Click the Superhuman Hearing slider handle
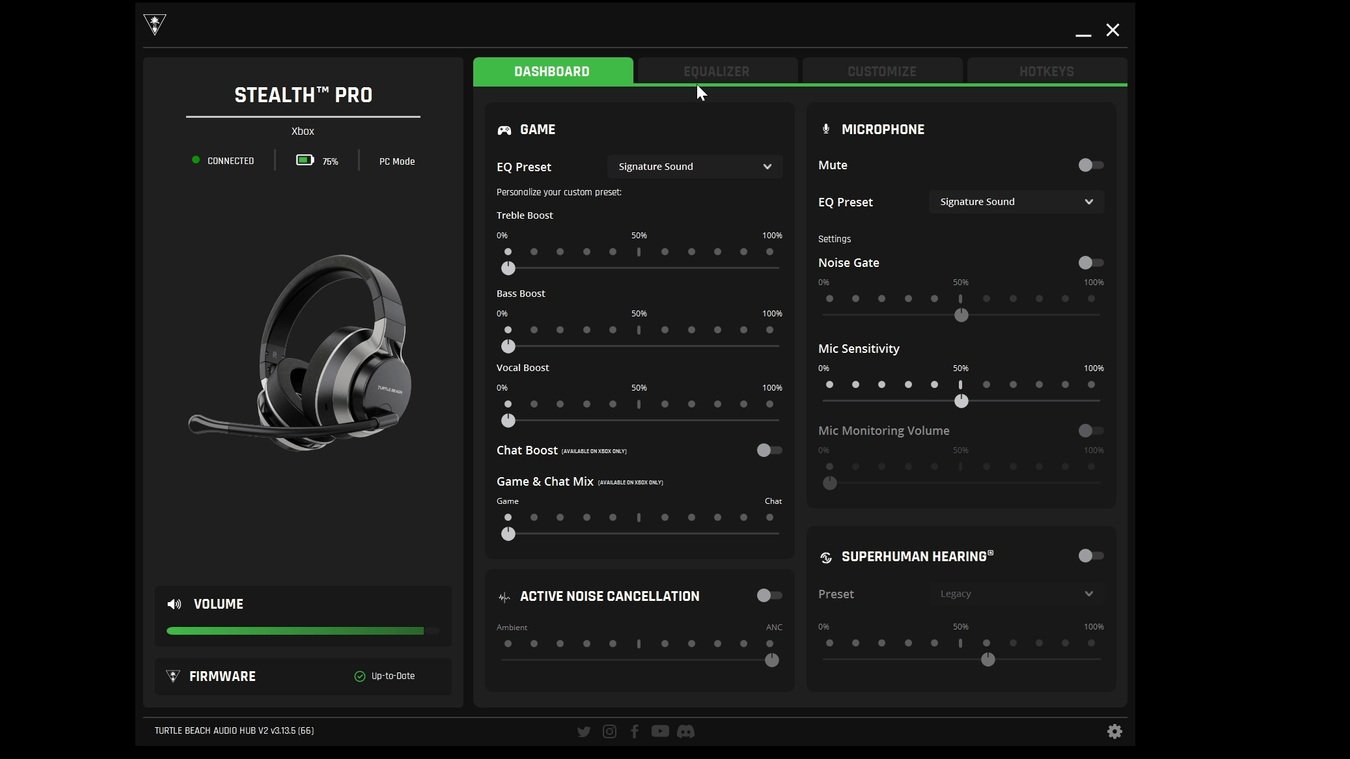The width and height of the screenshot is (1350, 759). coord(988,660)
